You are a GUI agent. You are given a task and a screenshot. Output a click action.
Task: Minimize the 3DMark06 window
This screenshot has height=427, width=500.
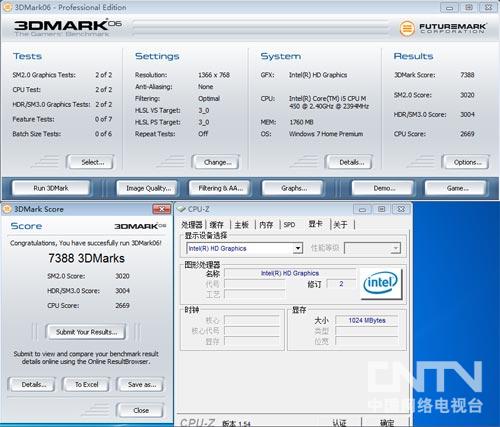point(449,7)
